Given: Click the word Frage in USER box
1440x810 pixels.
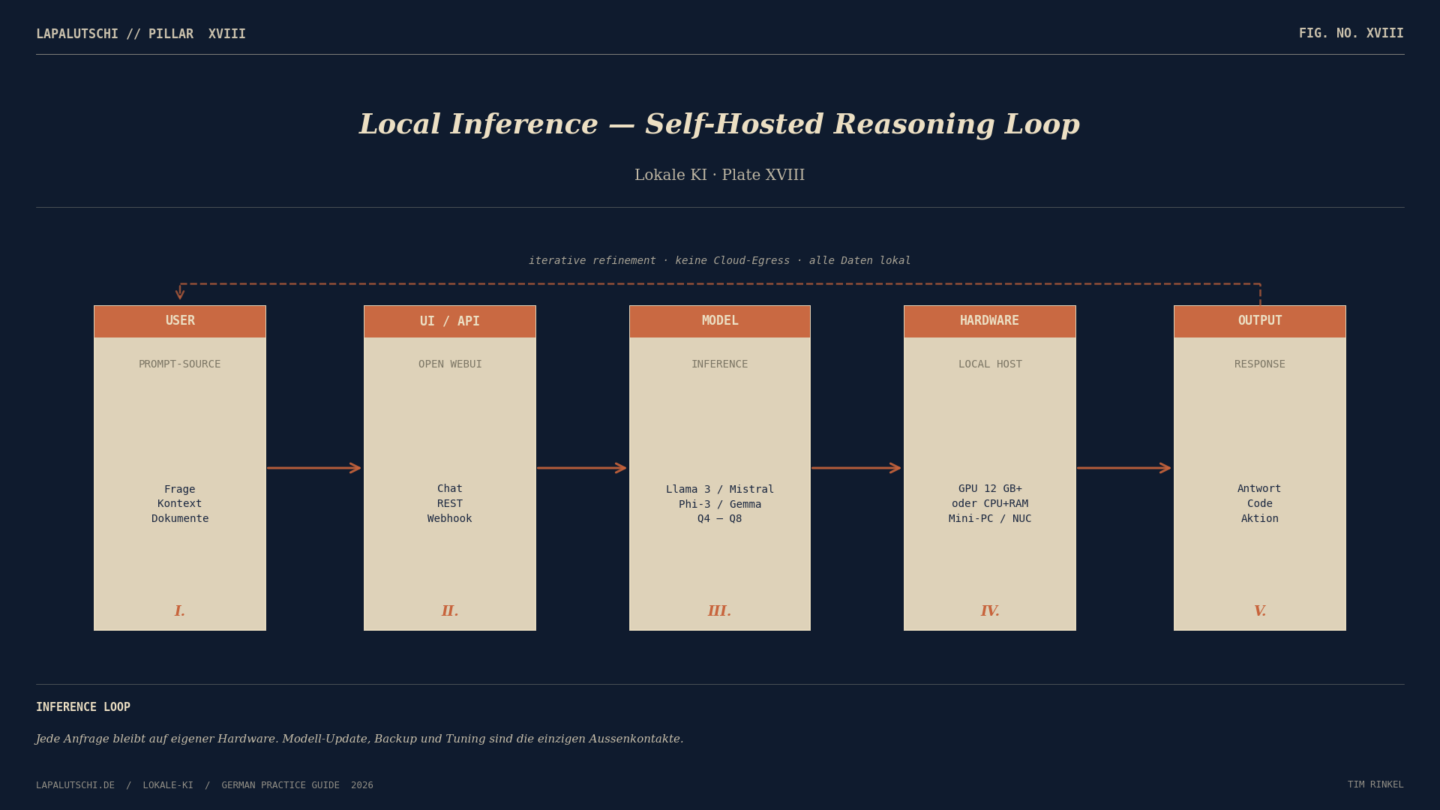Looking at the screenshot, I should pos(180,489).
